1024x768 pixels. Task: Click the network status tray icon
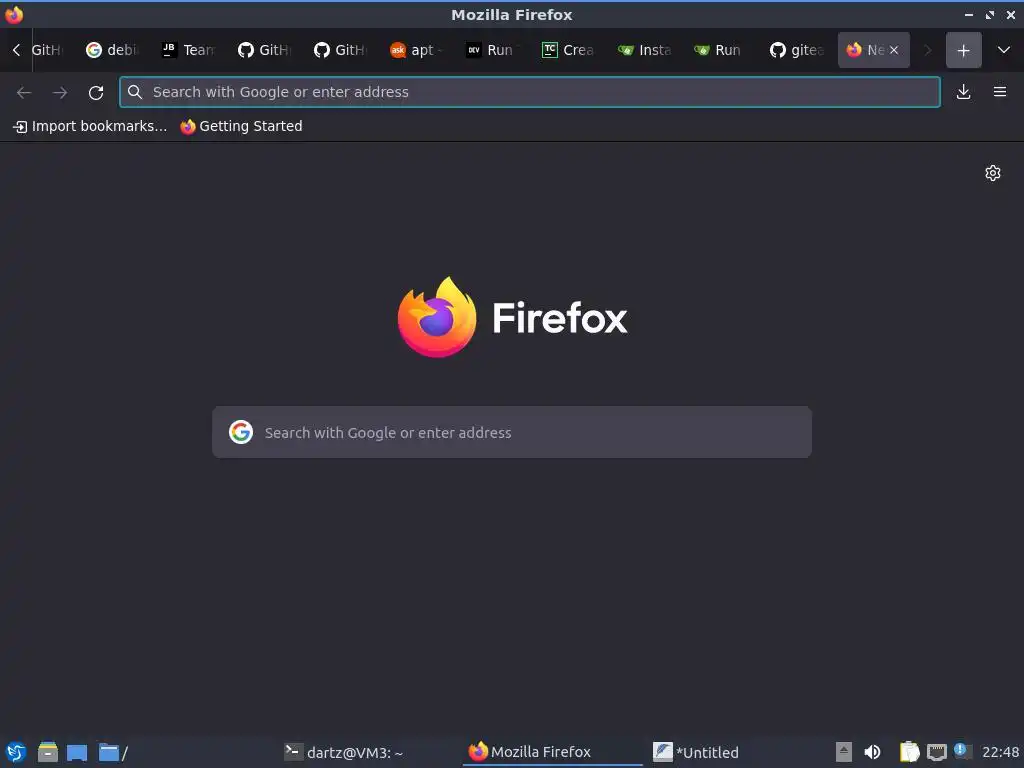tap(936, 752)
